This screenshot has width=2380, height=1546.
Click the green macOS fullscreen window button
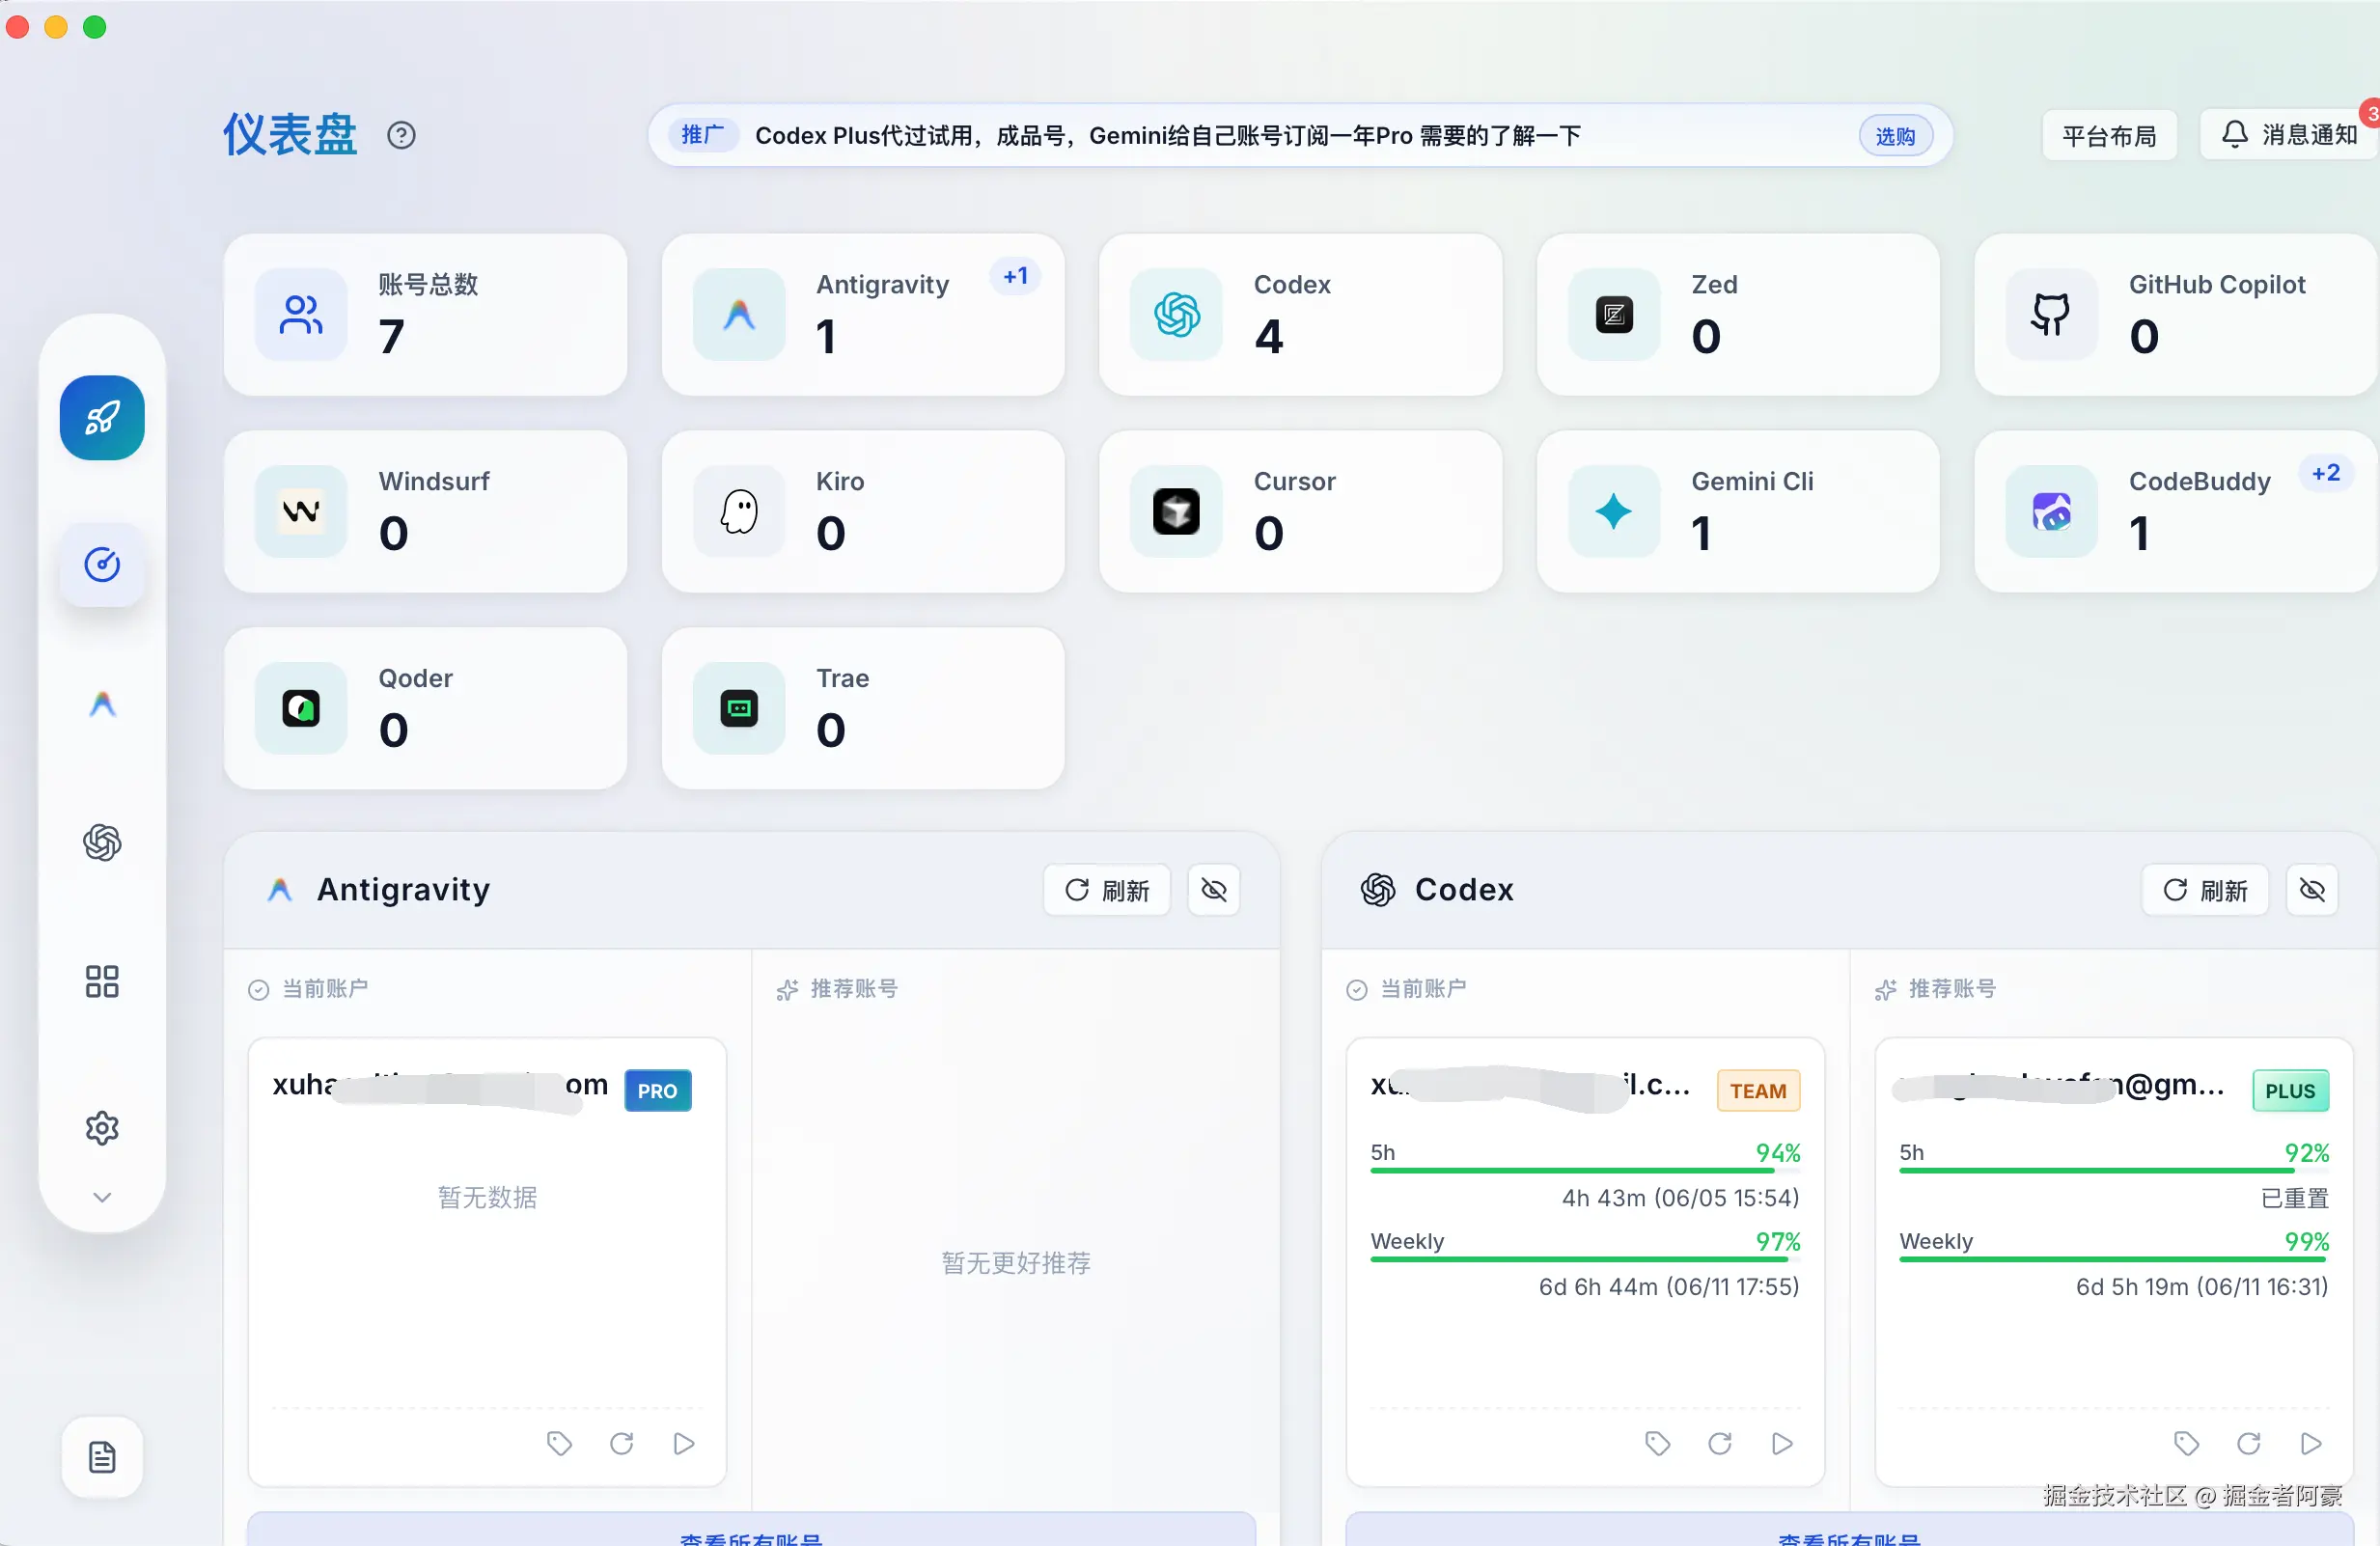(x=94, y=27)
